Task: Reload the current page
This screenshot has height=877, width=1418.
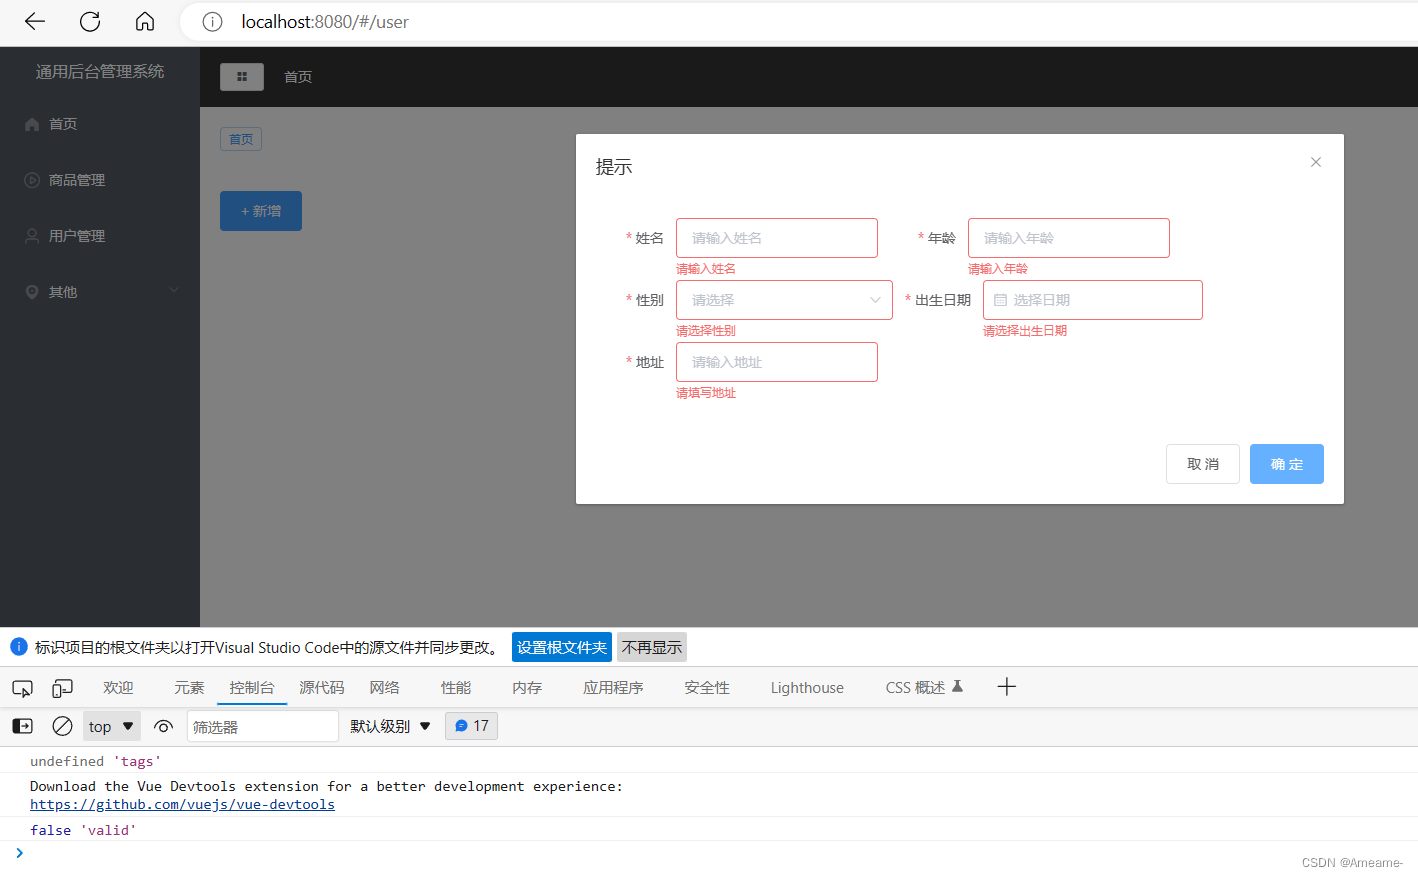Action: [x=89, y=21]
